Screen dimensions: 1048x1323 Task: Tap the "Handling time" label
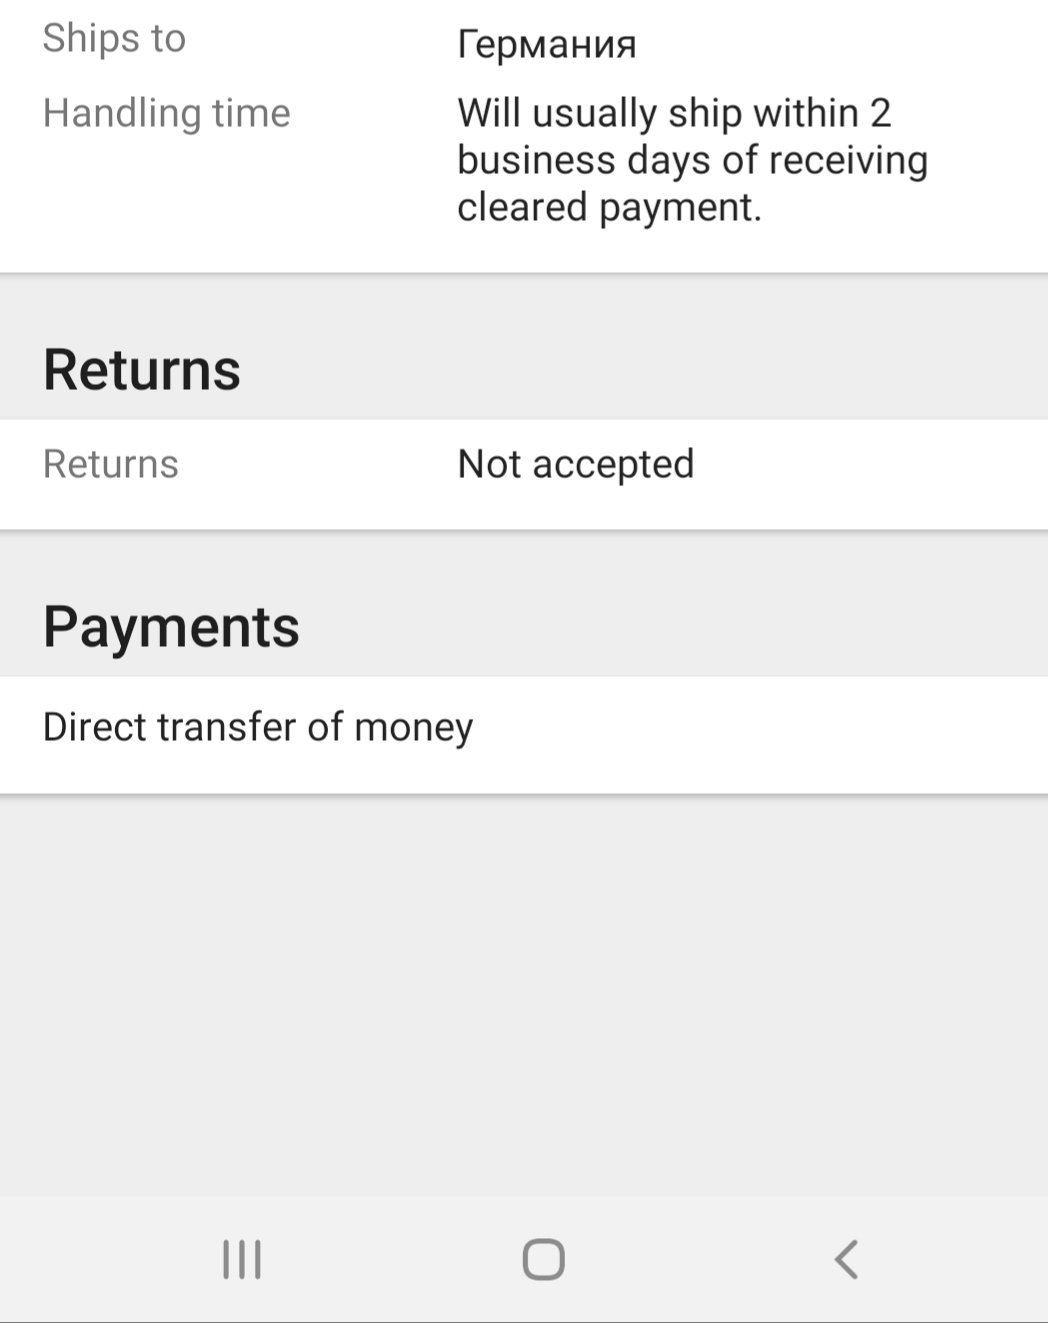tap(166, 113)
